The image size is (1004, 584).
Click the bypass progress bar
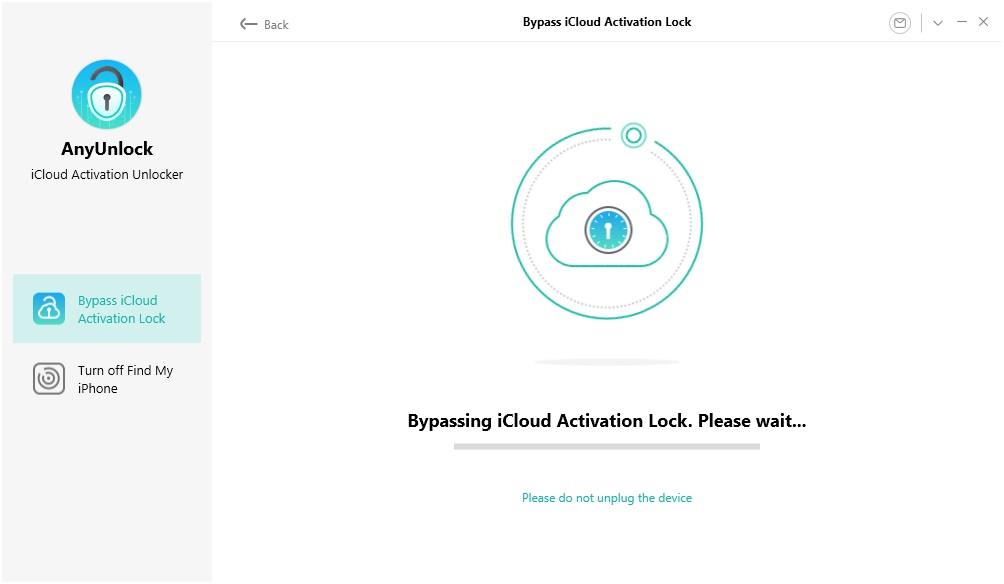coord(606,447)
